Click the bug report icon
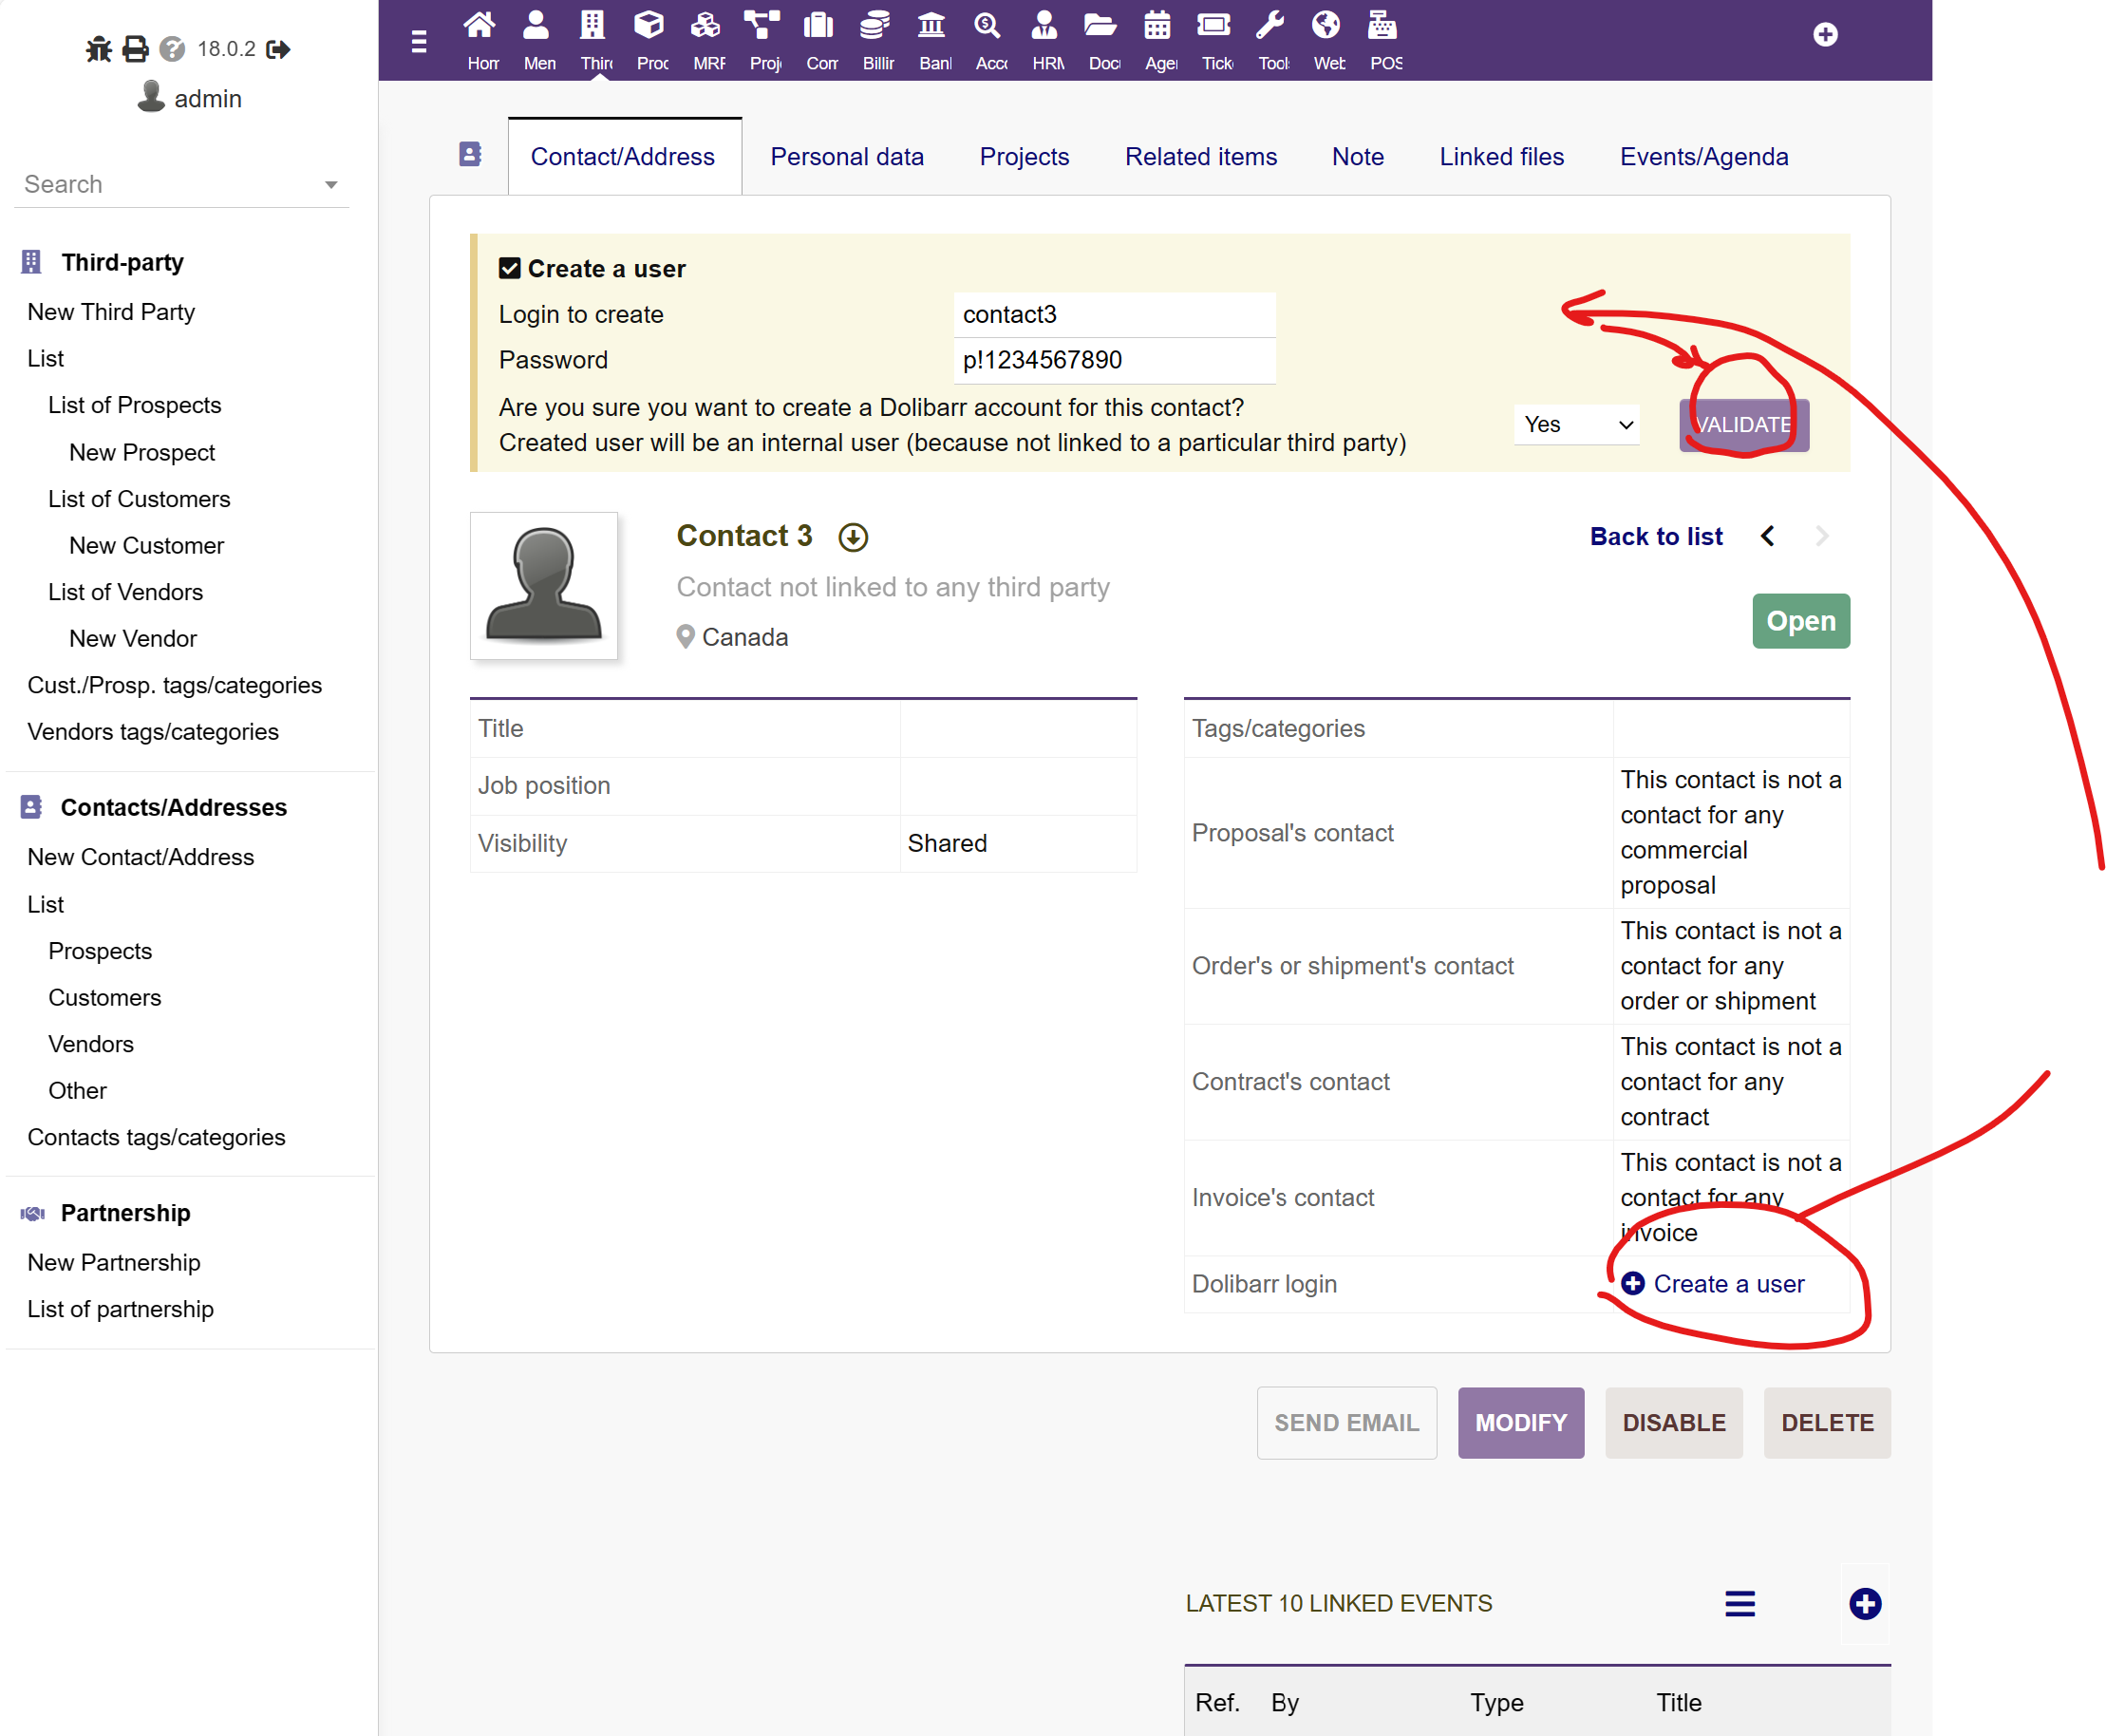Image resolution: width=2106 pixels, height=1736 pixels. (98, 49)
